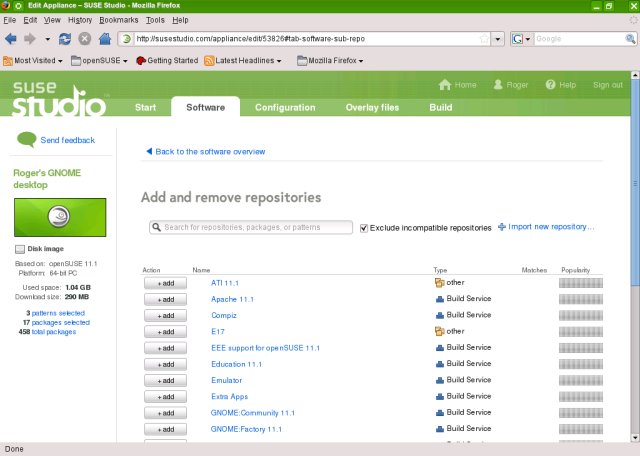The width and height of the screenshot is (640, 456).
Task: Add the Apache 11.1 repository
Action: [165, 299]
